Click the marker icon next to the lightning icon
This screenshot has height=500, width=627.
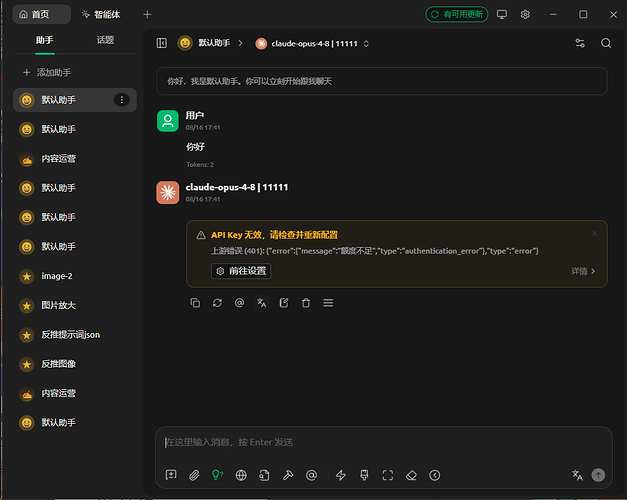pos(364,475)
